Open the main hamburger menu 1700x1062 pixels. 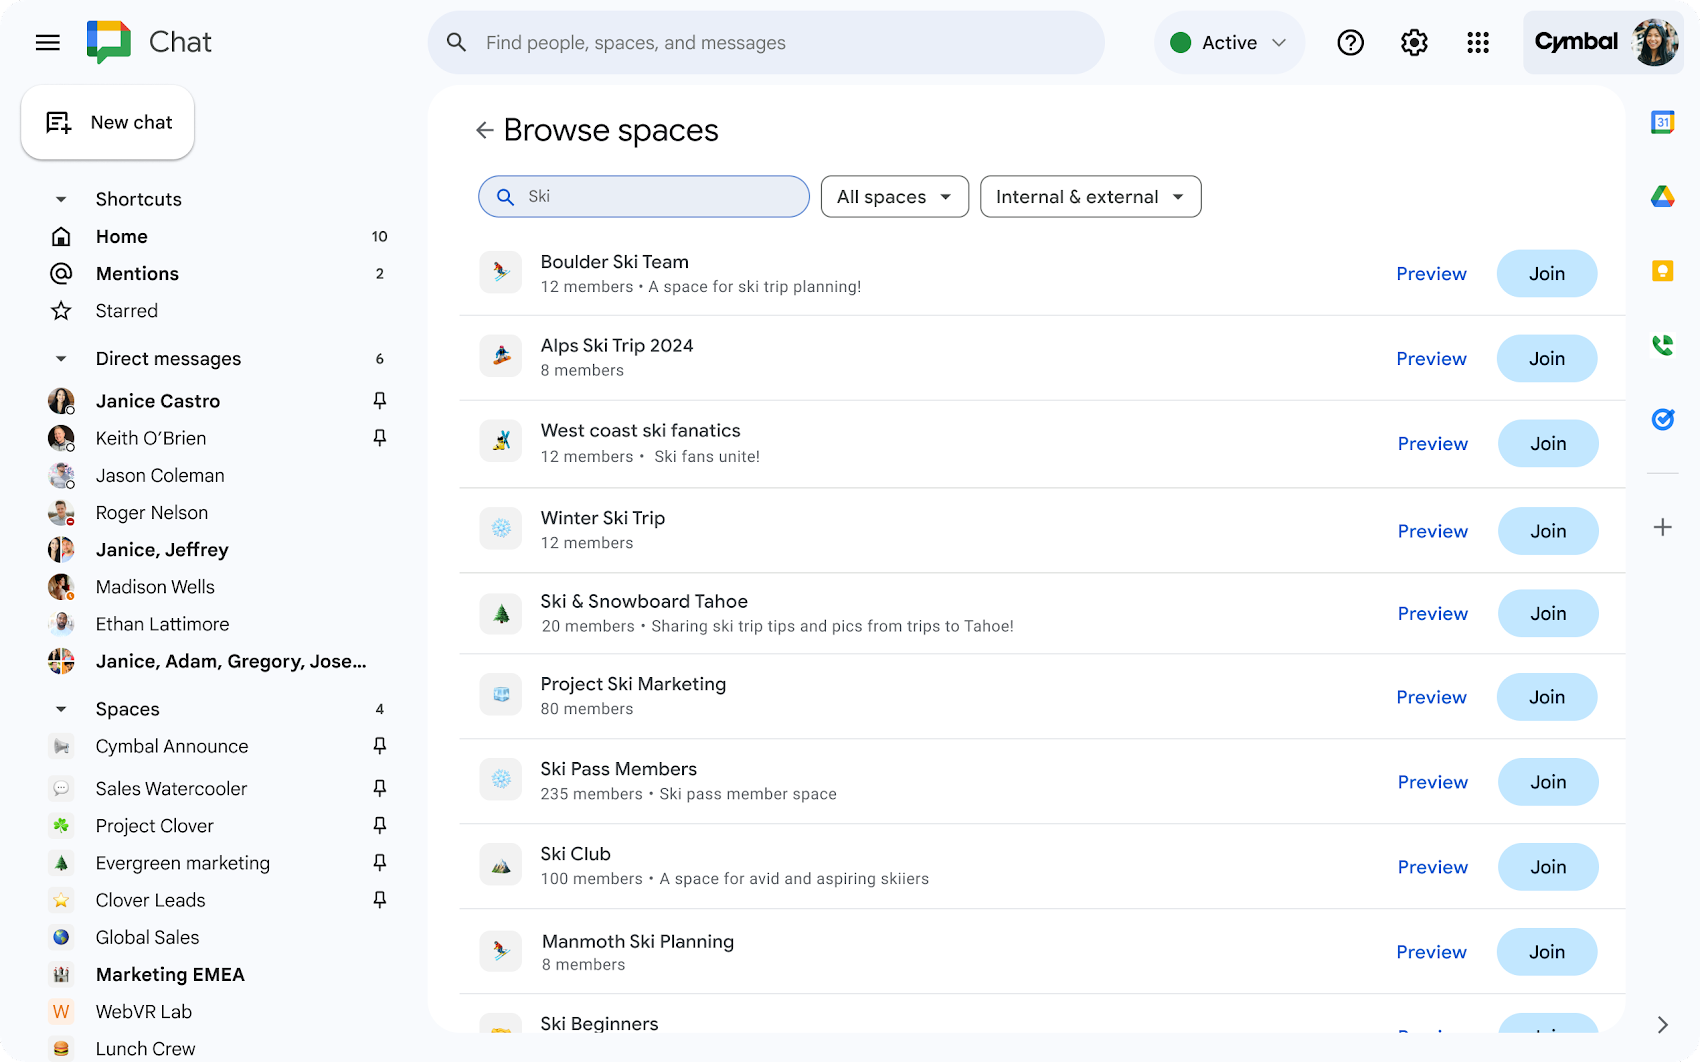pyautogui.click(x=48, y=42)
